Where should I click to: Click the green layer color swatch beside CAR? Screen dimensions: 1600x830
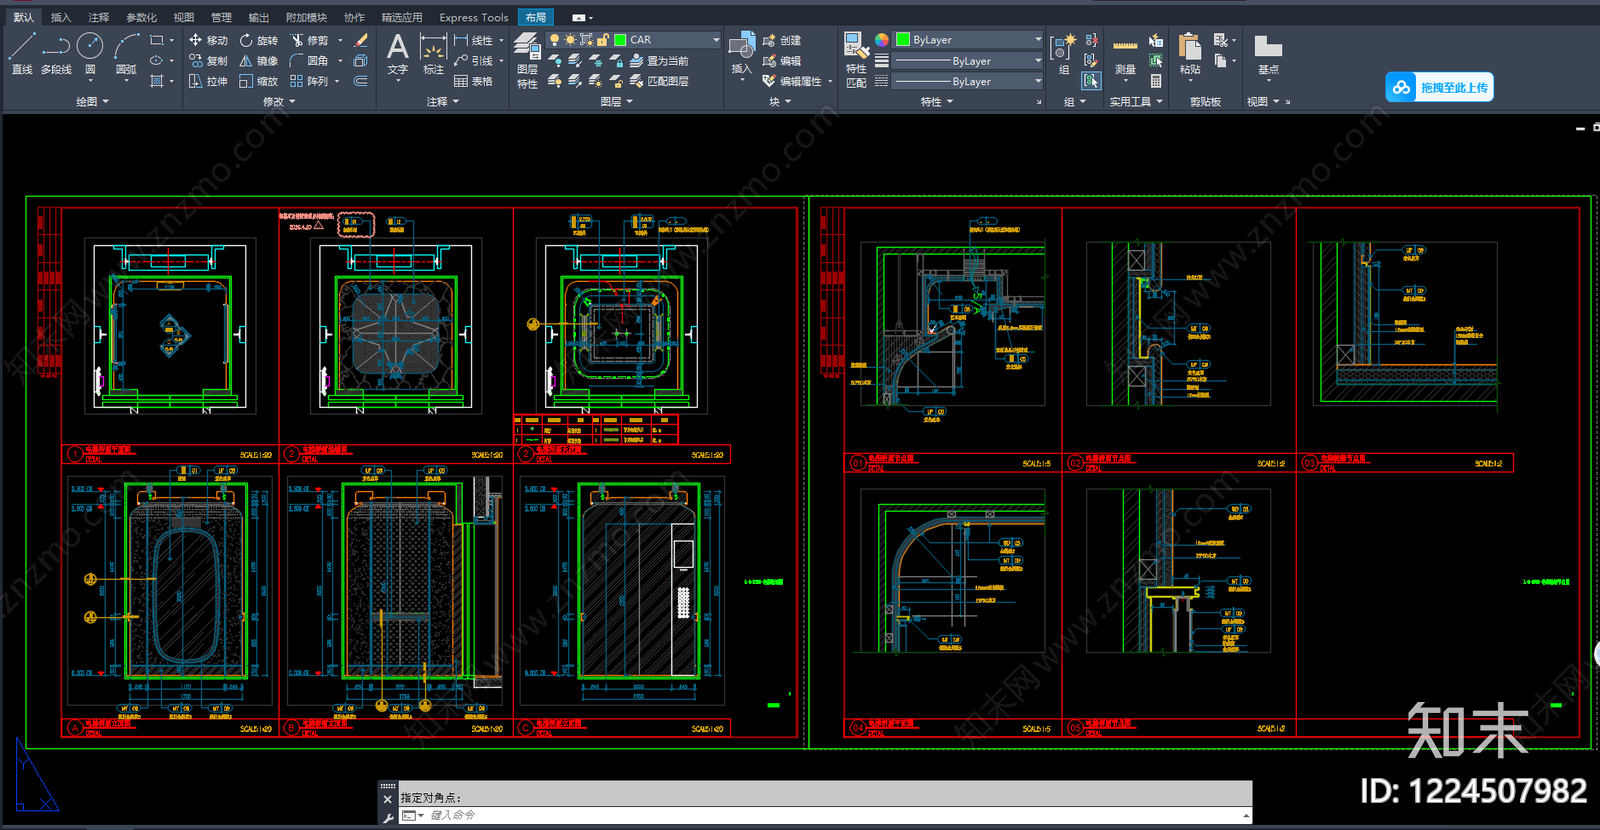point(620,40)
